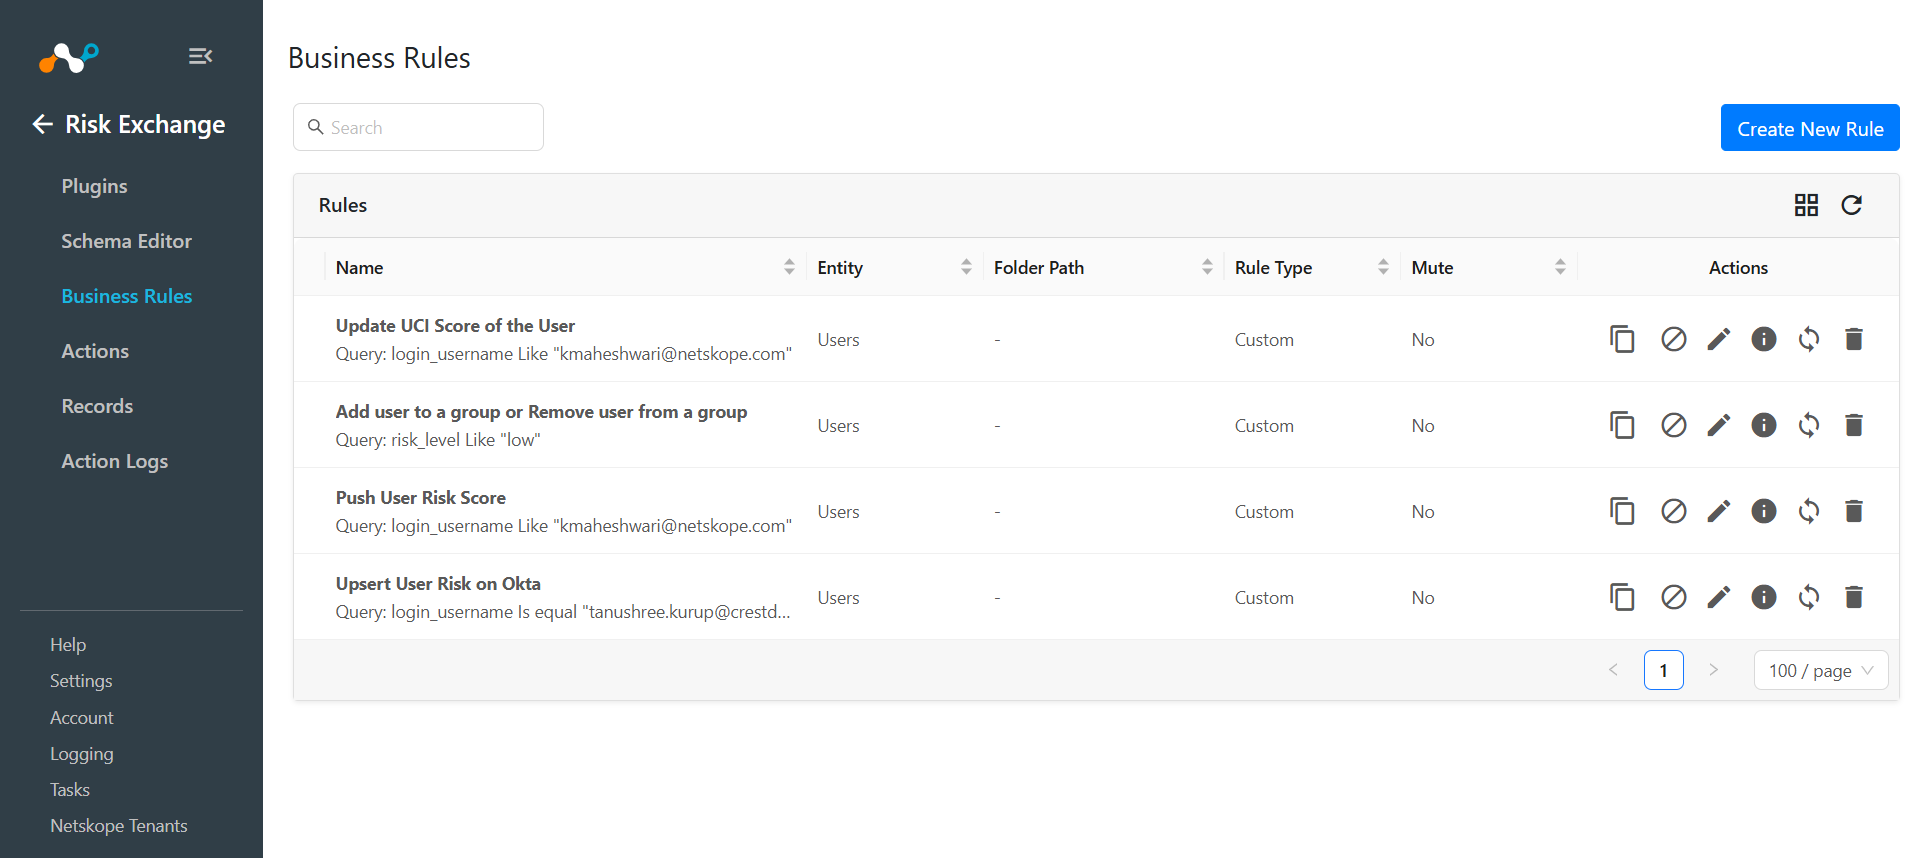
Task: Toggle the grid view icon in Rules header
Action: pyautogui.click(x=1806, y=205)
